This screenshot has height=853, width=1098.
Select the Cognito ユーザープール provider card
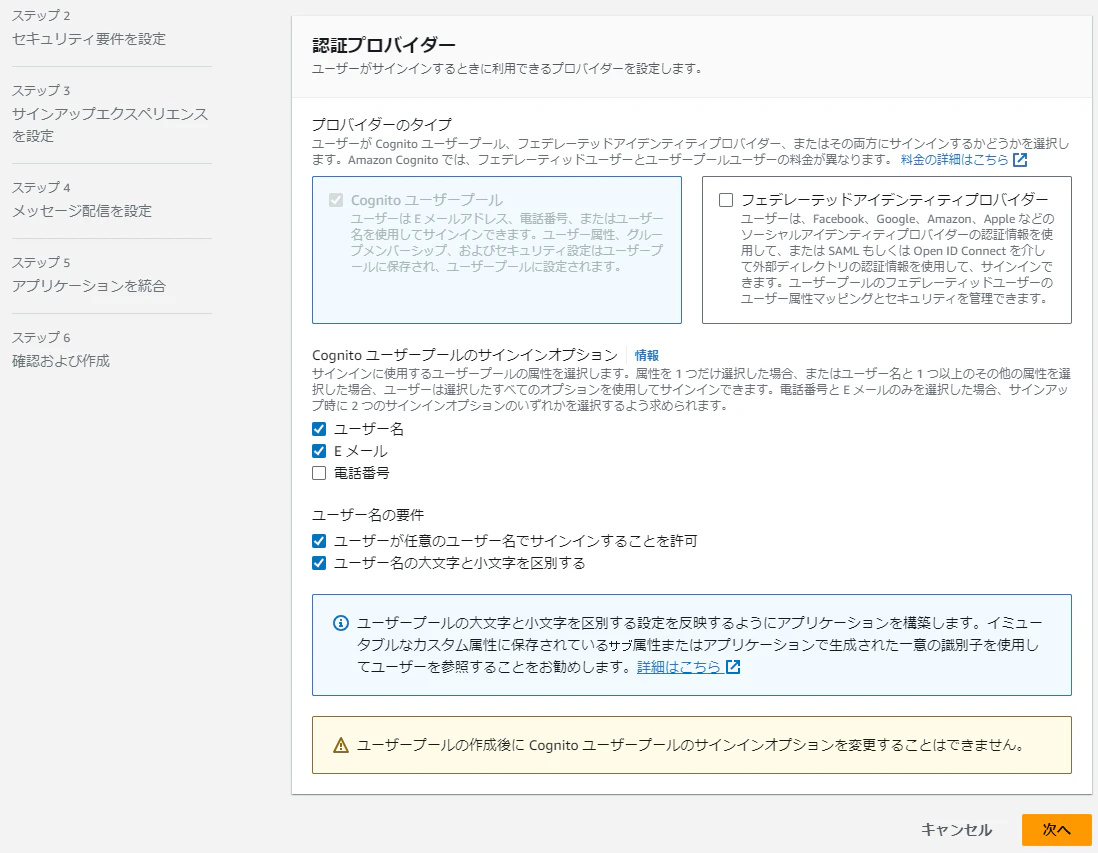(x=496, y=250)
